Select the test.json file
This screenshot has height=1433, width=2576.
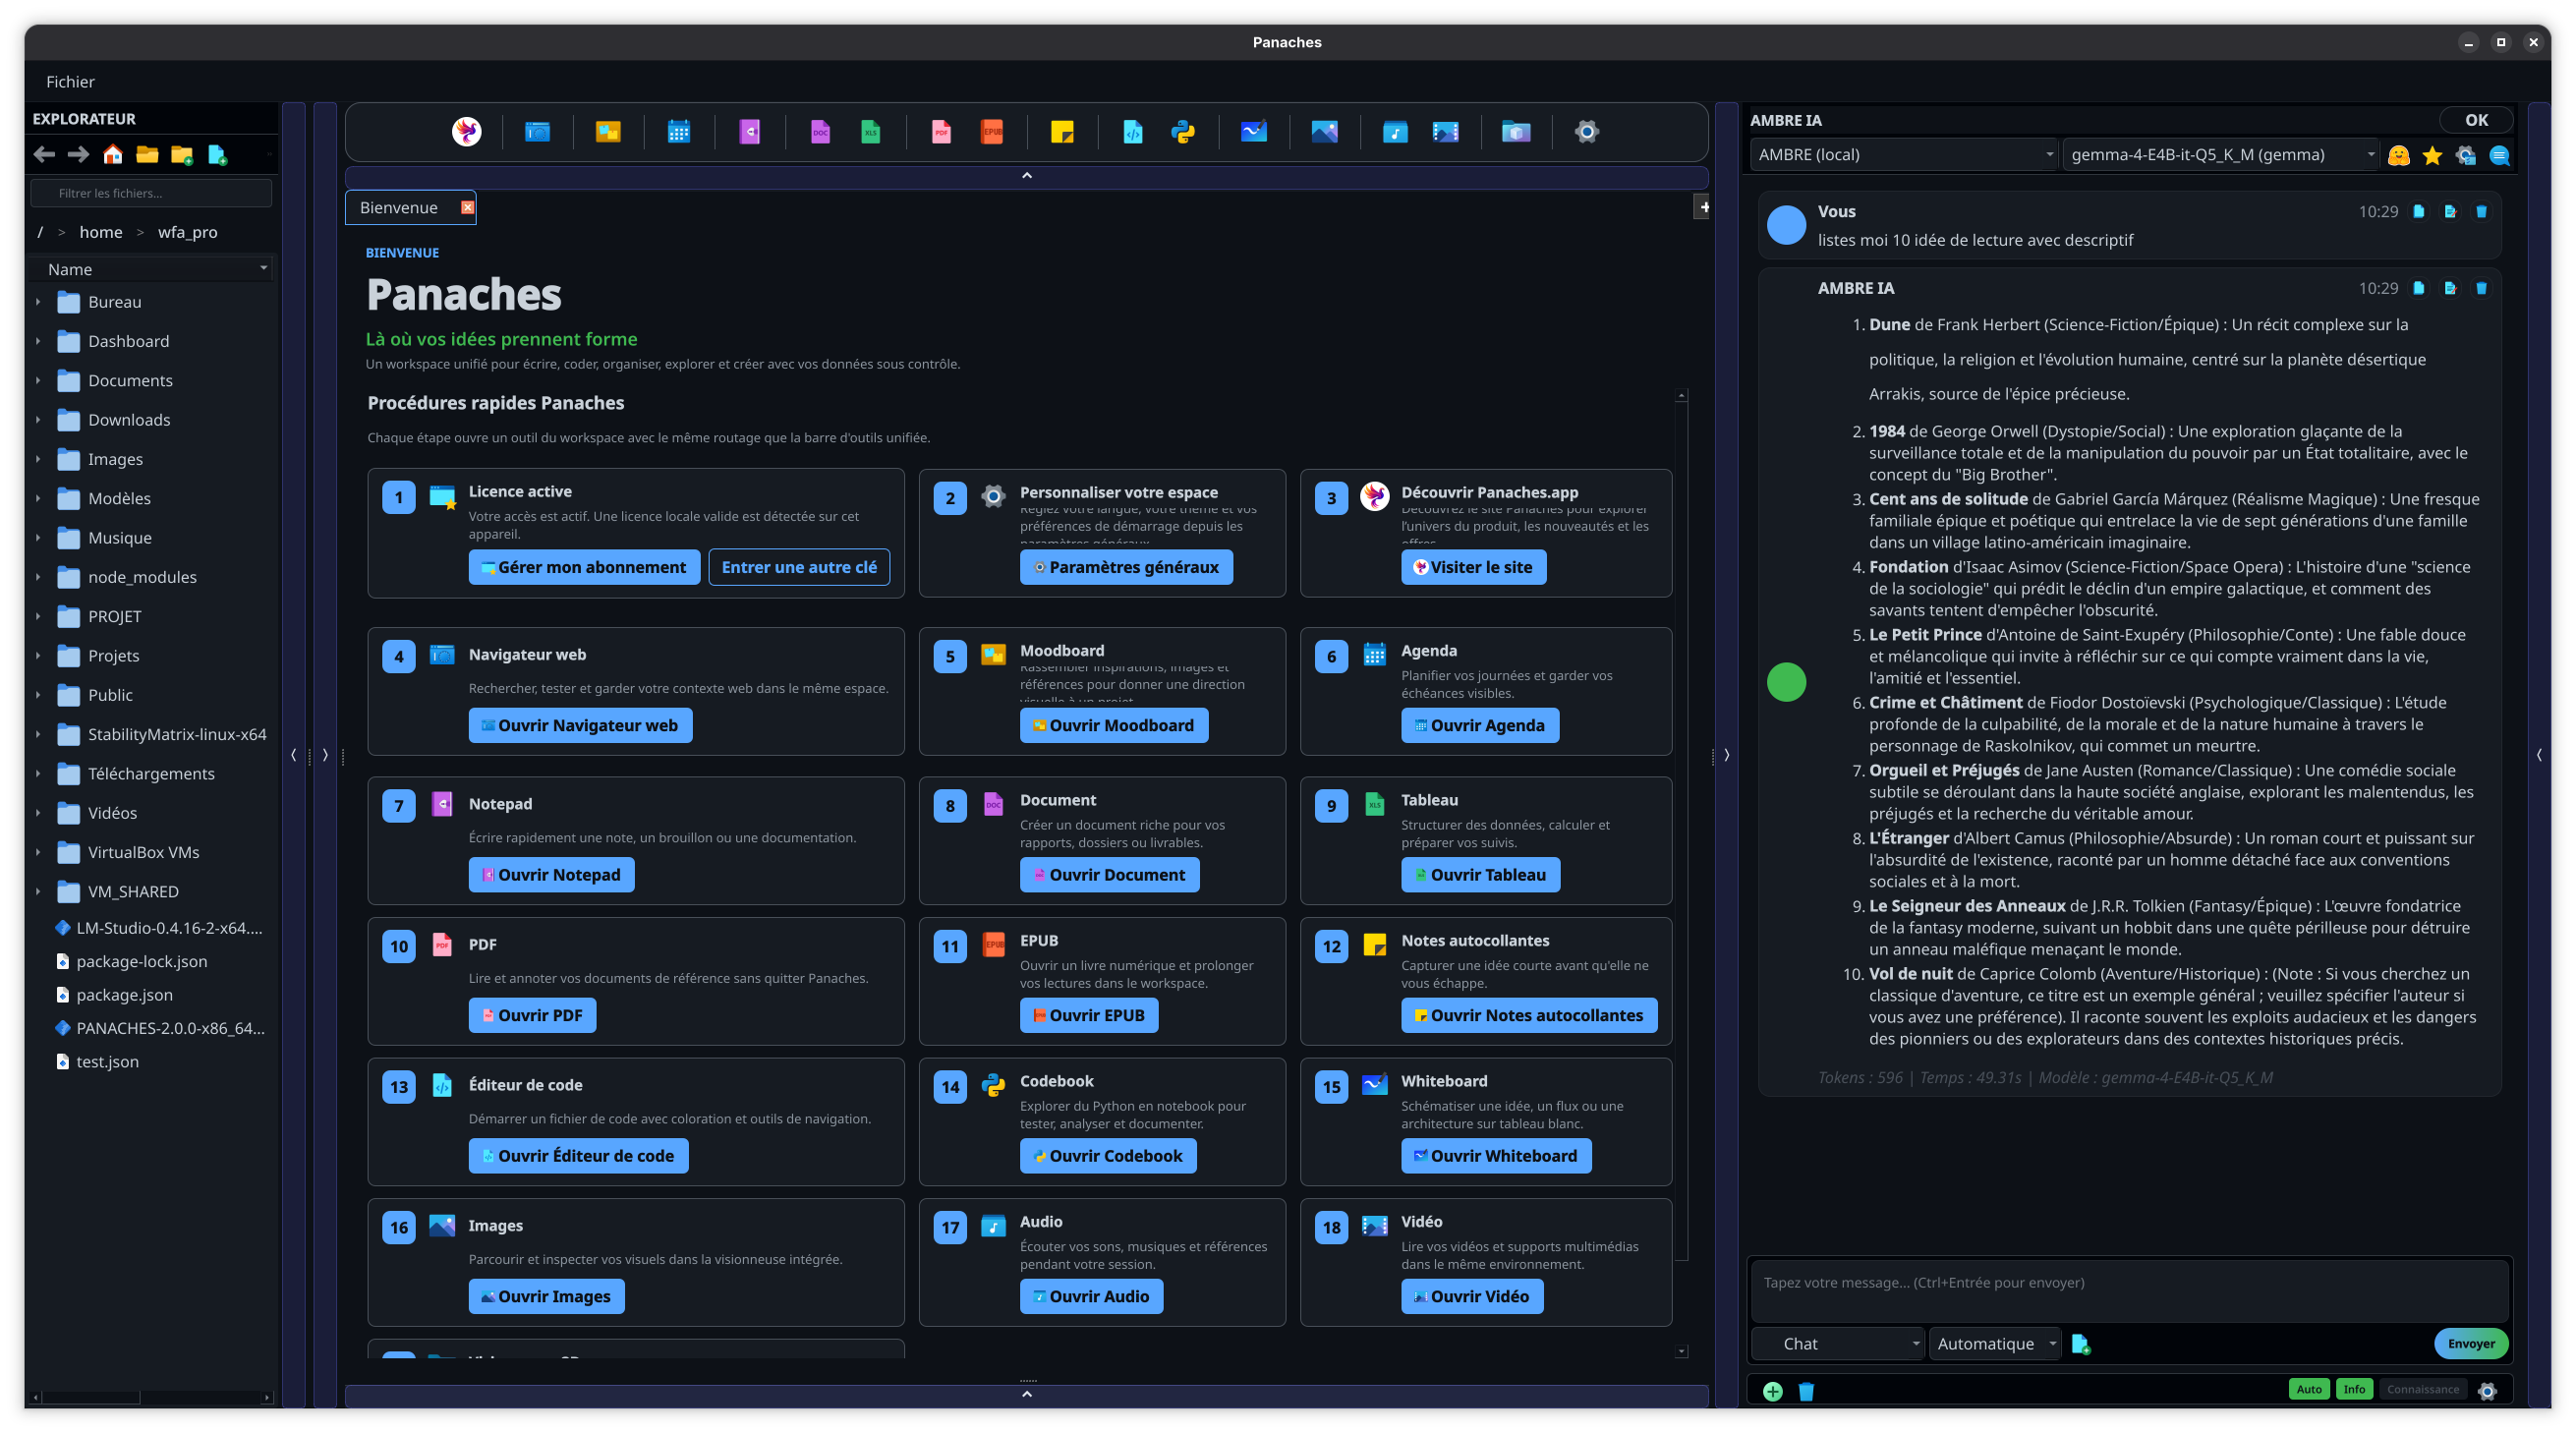108,1061
